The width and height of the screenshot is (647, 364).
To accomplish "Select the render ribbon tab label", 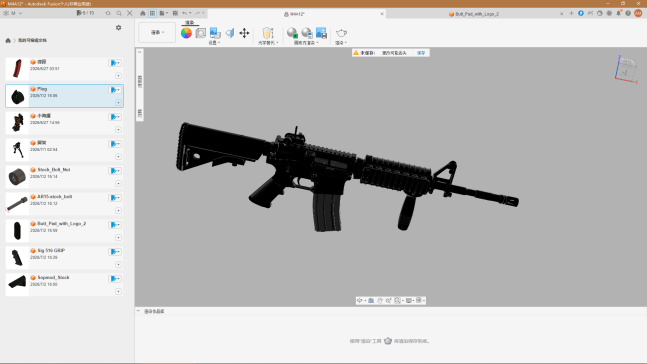I will pyautogui.click(x=189, y=22).
